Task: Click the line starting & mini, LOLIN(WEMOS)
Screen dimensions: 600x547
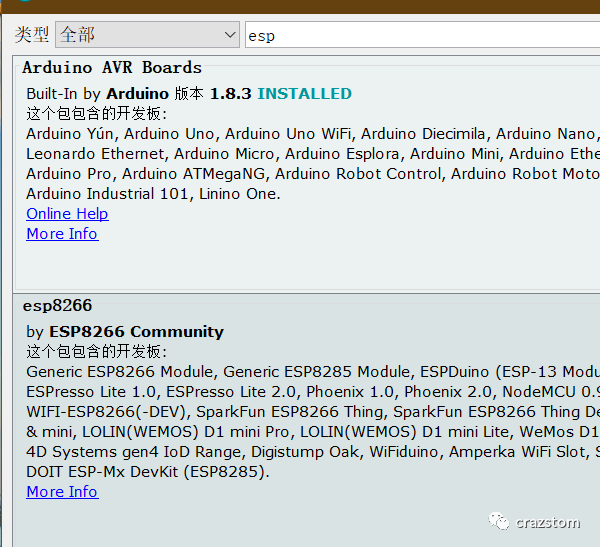Action: coord(313,432)
